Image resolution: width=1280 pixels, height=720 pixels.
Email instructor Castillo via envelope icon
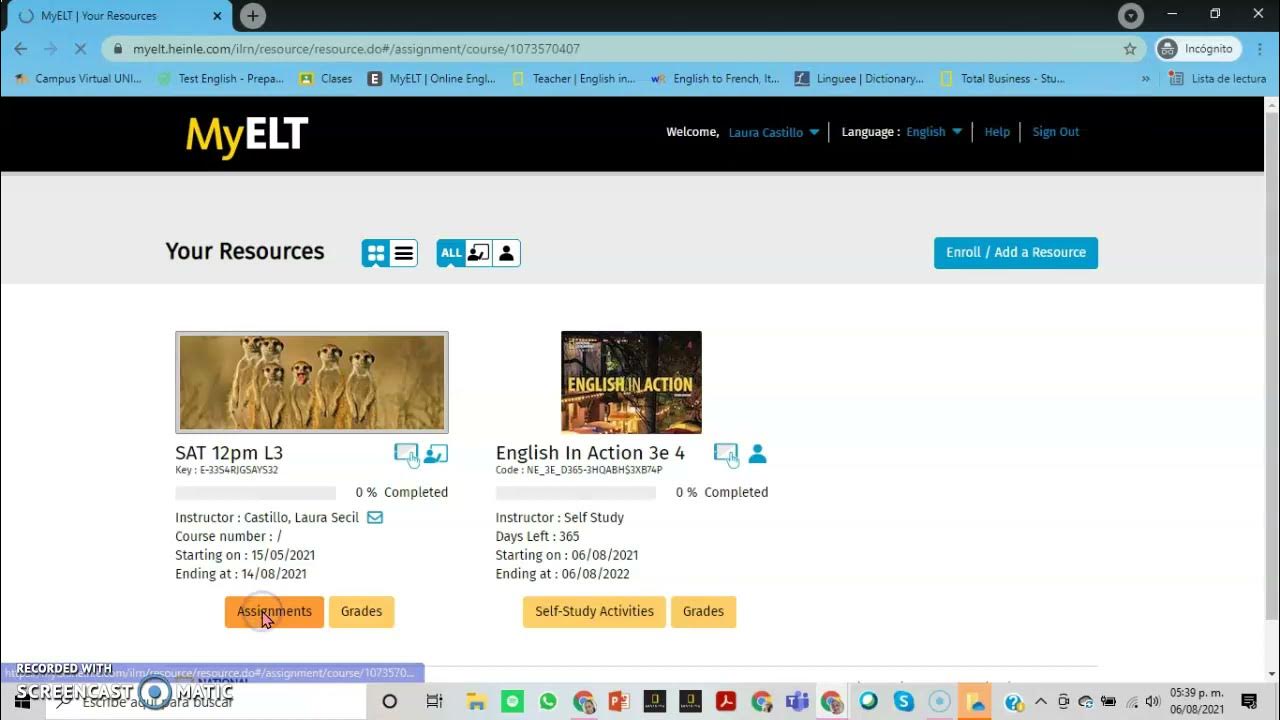pos(375,517)
